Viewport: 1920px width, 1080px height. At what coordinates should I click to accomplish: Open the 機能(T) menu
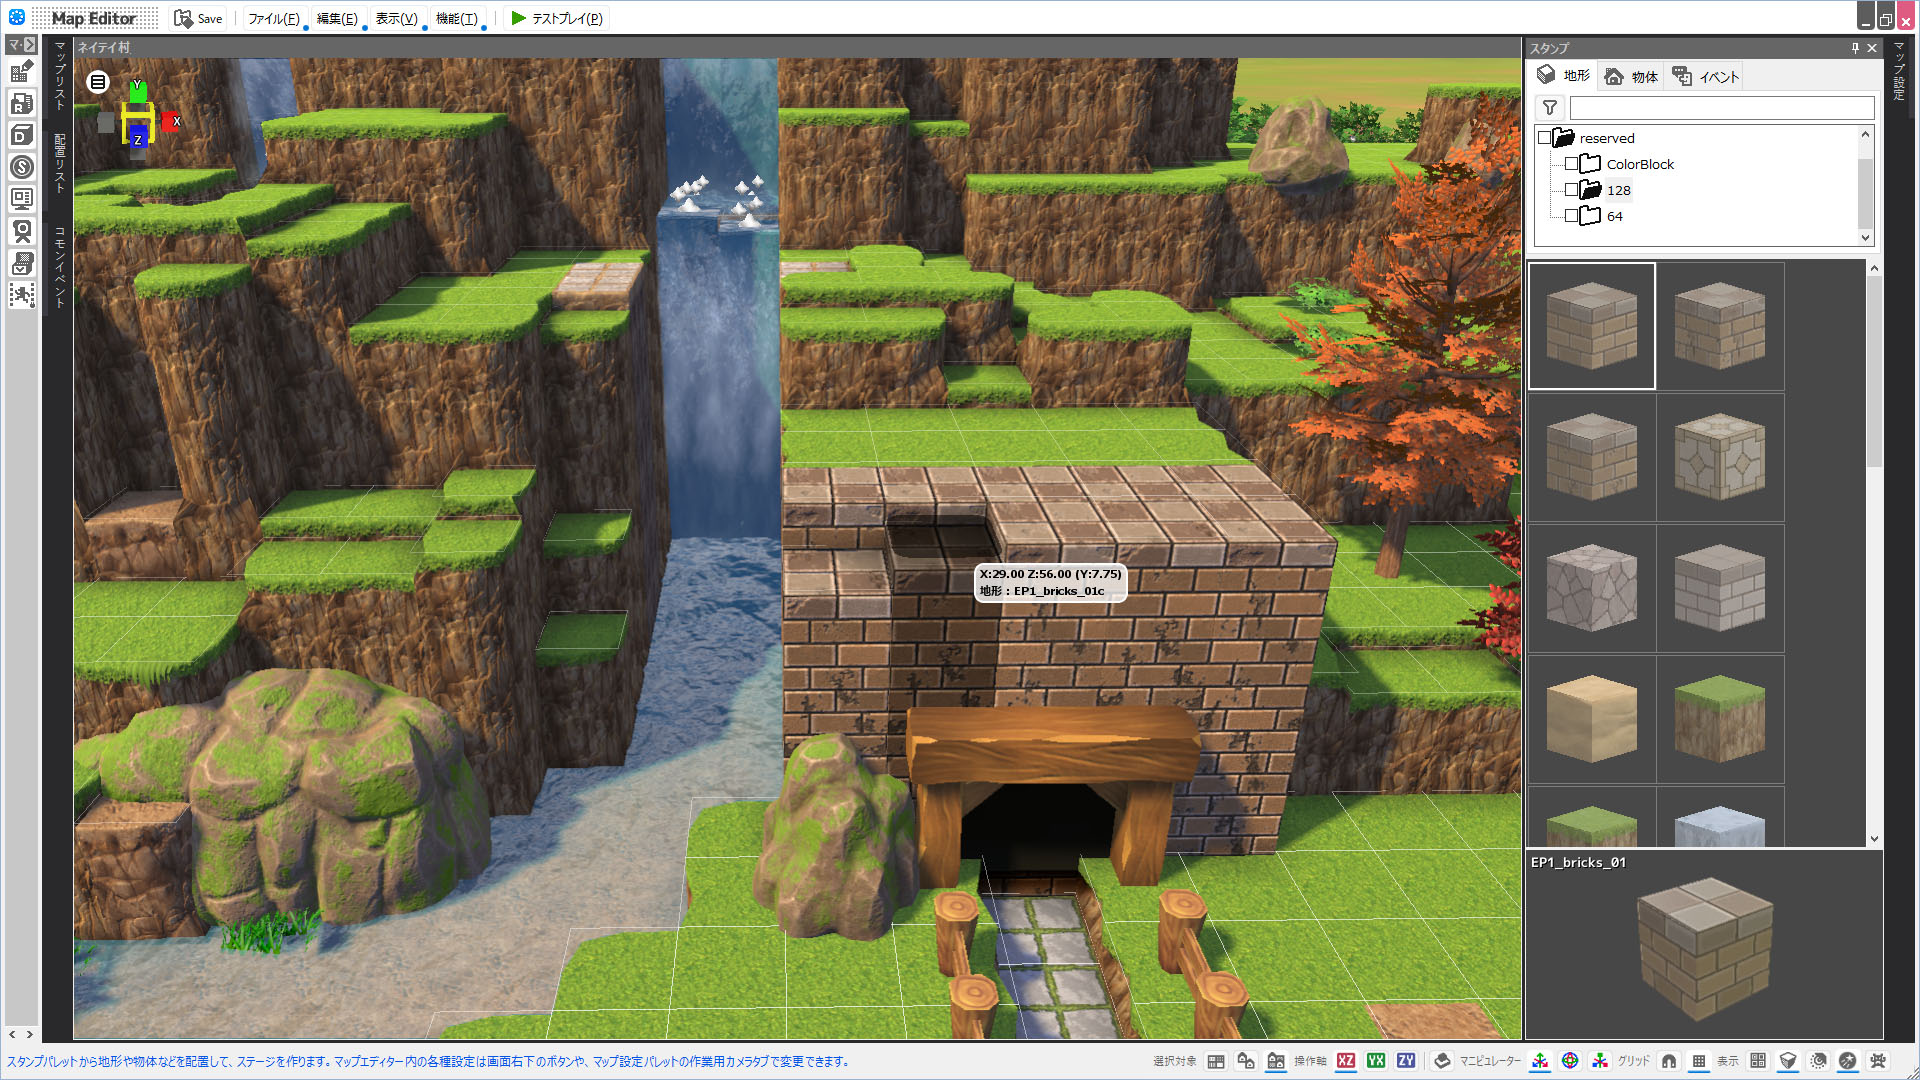pos(456,18)
